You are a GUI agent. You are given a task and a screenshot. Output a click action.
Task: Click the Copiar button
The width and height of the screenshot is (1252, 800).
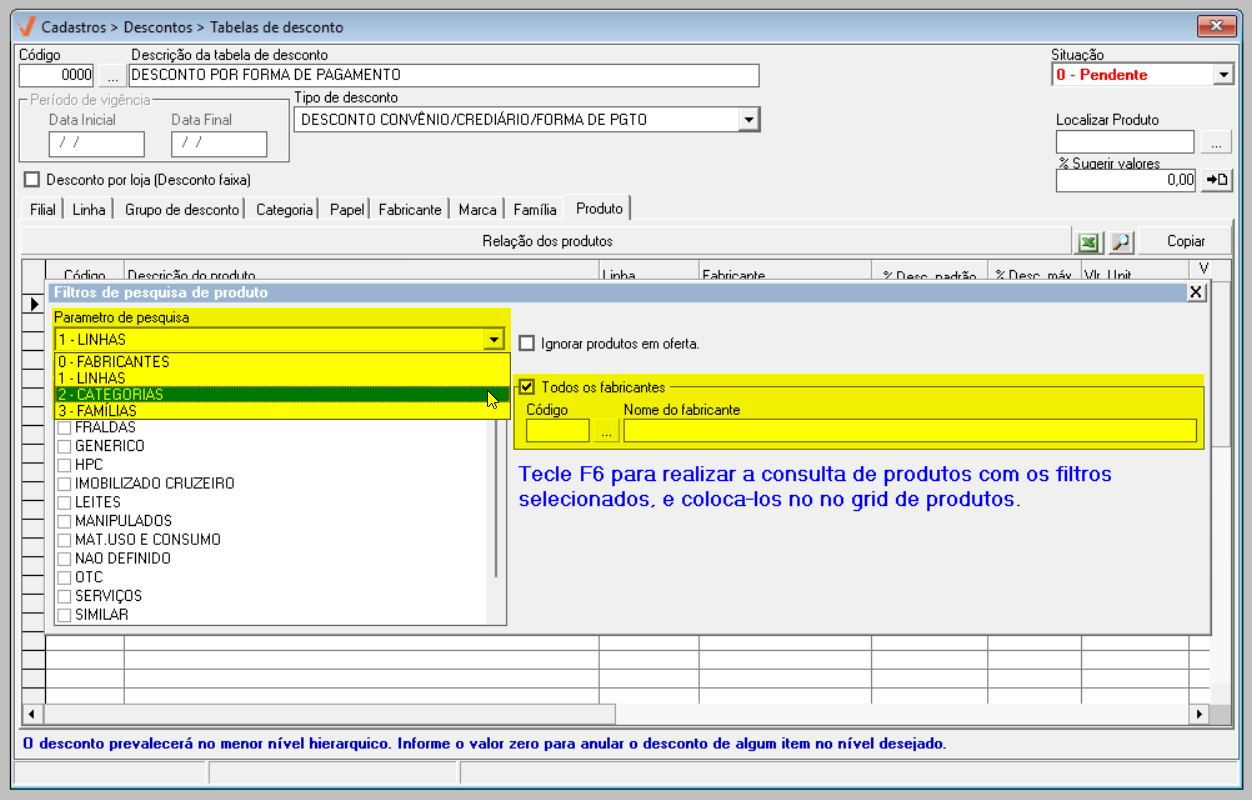[1185, 242]
